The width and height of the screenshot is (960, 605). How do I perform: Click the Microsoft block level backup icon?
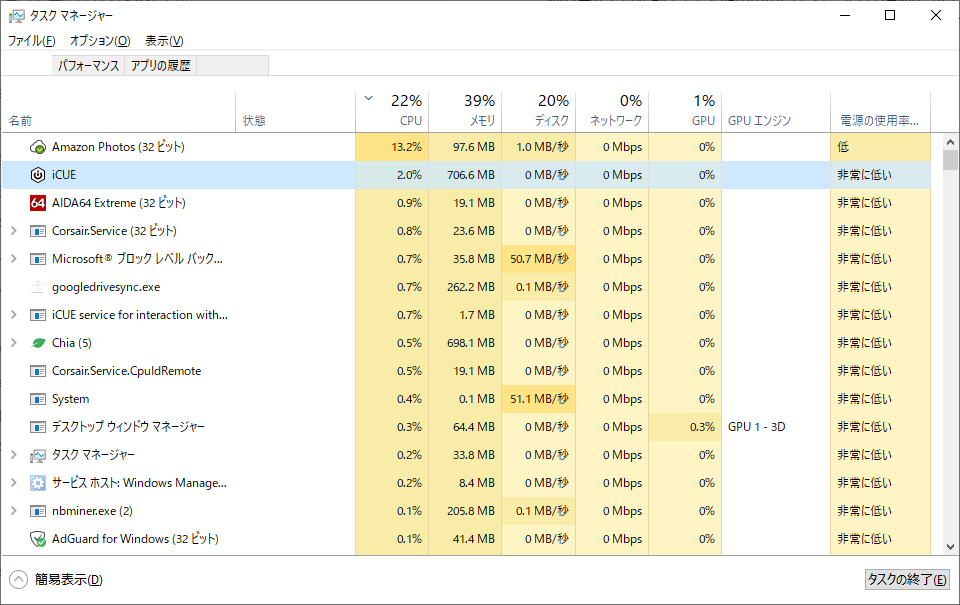point(38,259)
